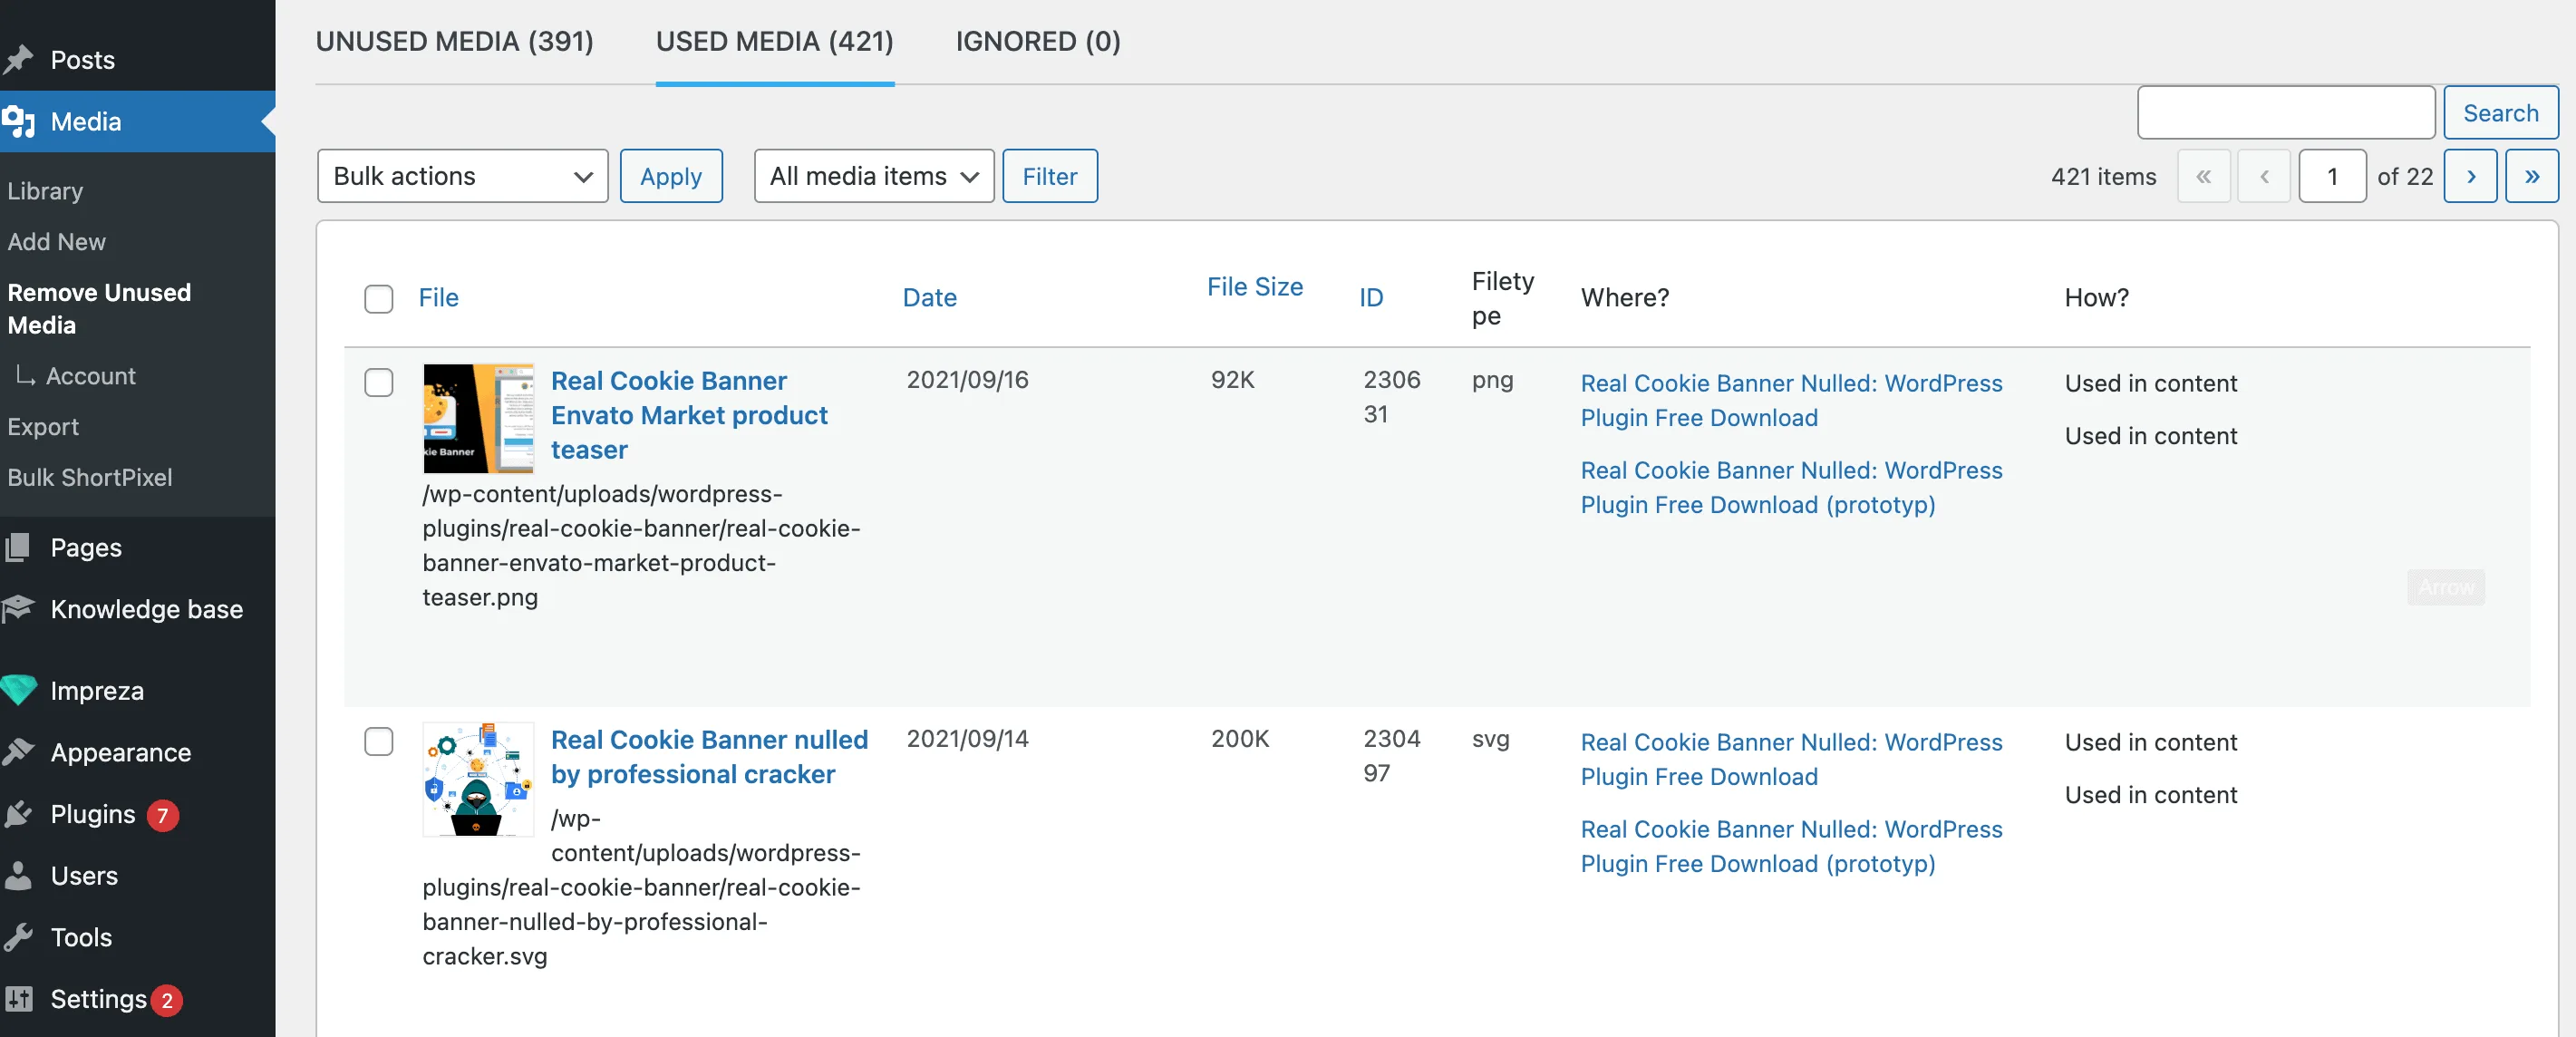The image size is (2576, 1037).
Task: Click the Plugins plug icon
Action: point(18,814)
